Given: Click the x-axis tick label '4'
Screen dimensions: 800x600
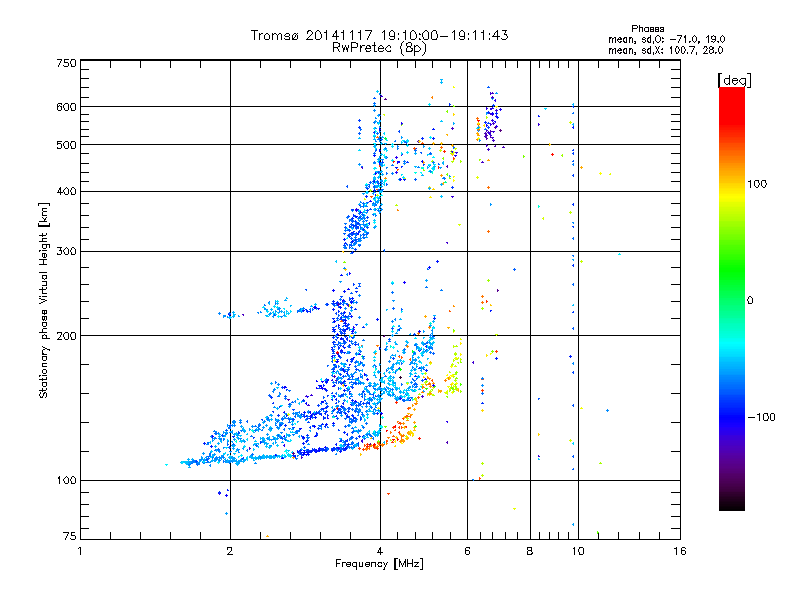Looking at the screenshot, I should (x=380, y=551).
